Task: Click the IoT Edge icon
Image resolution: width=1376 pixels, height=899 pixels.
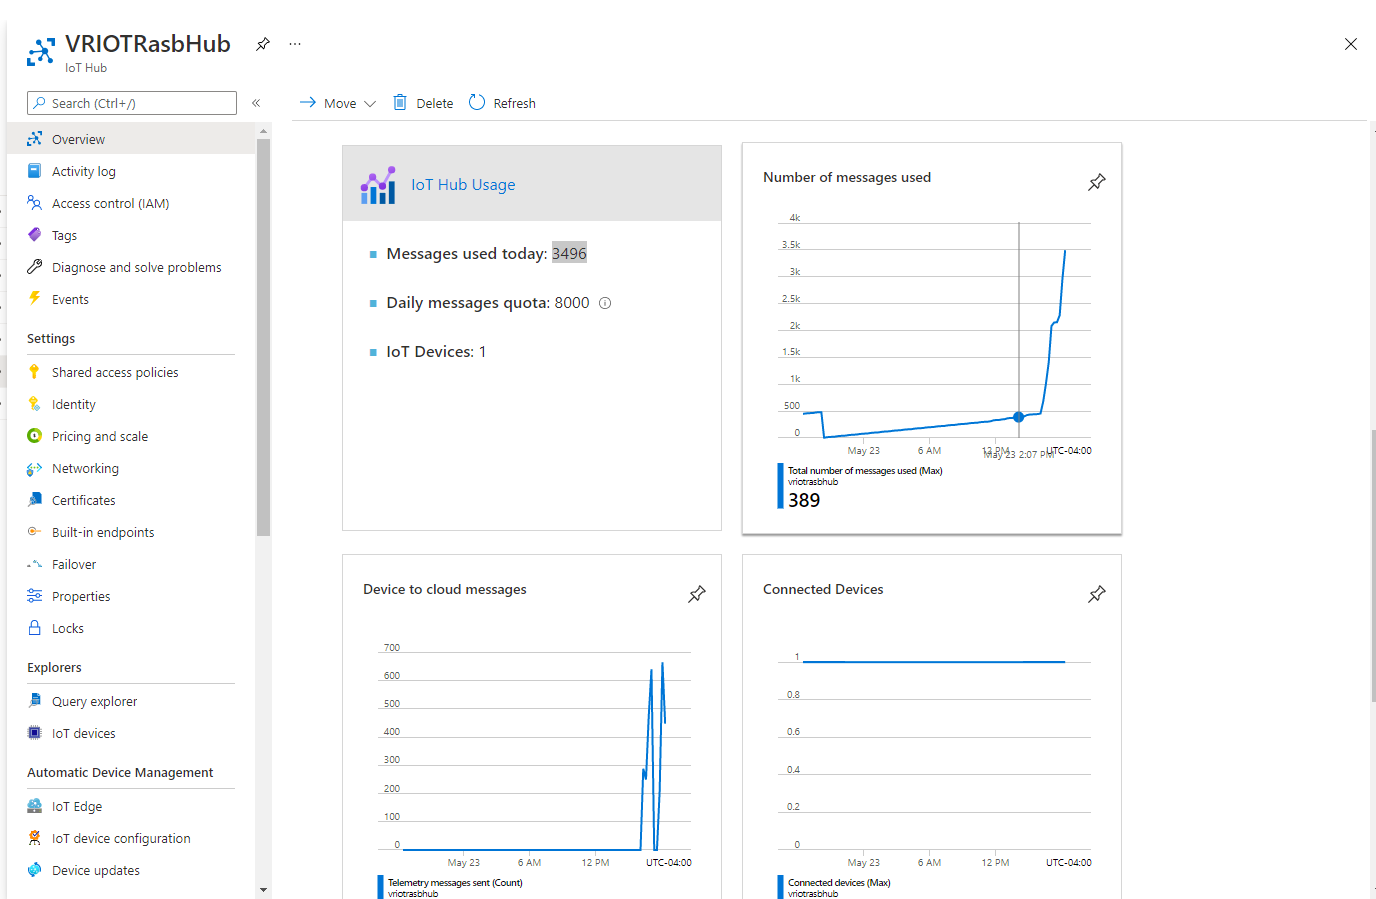Action: [35, 806]
